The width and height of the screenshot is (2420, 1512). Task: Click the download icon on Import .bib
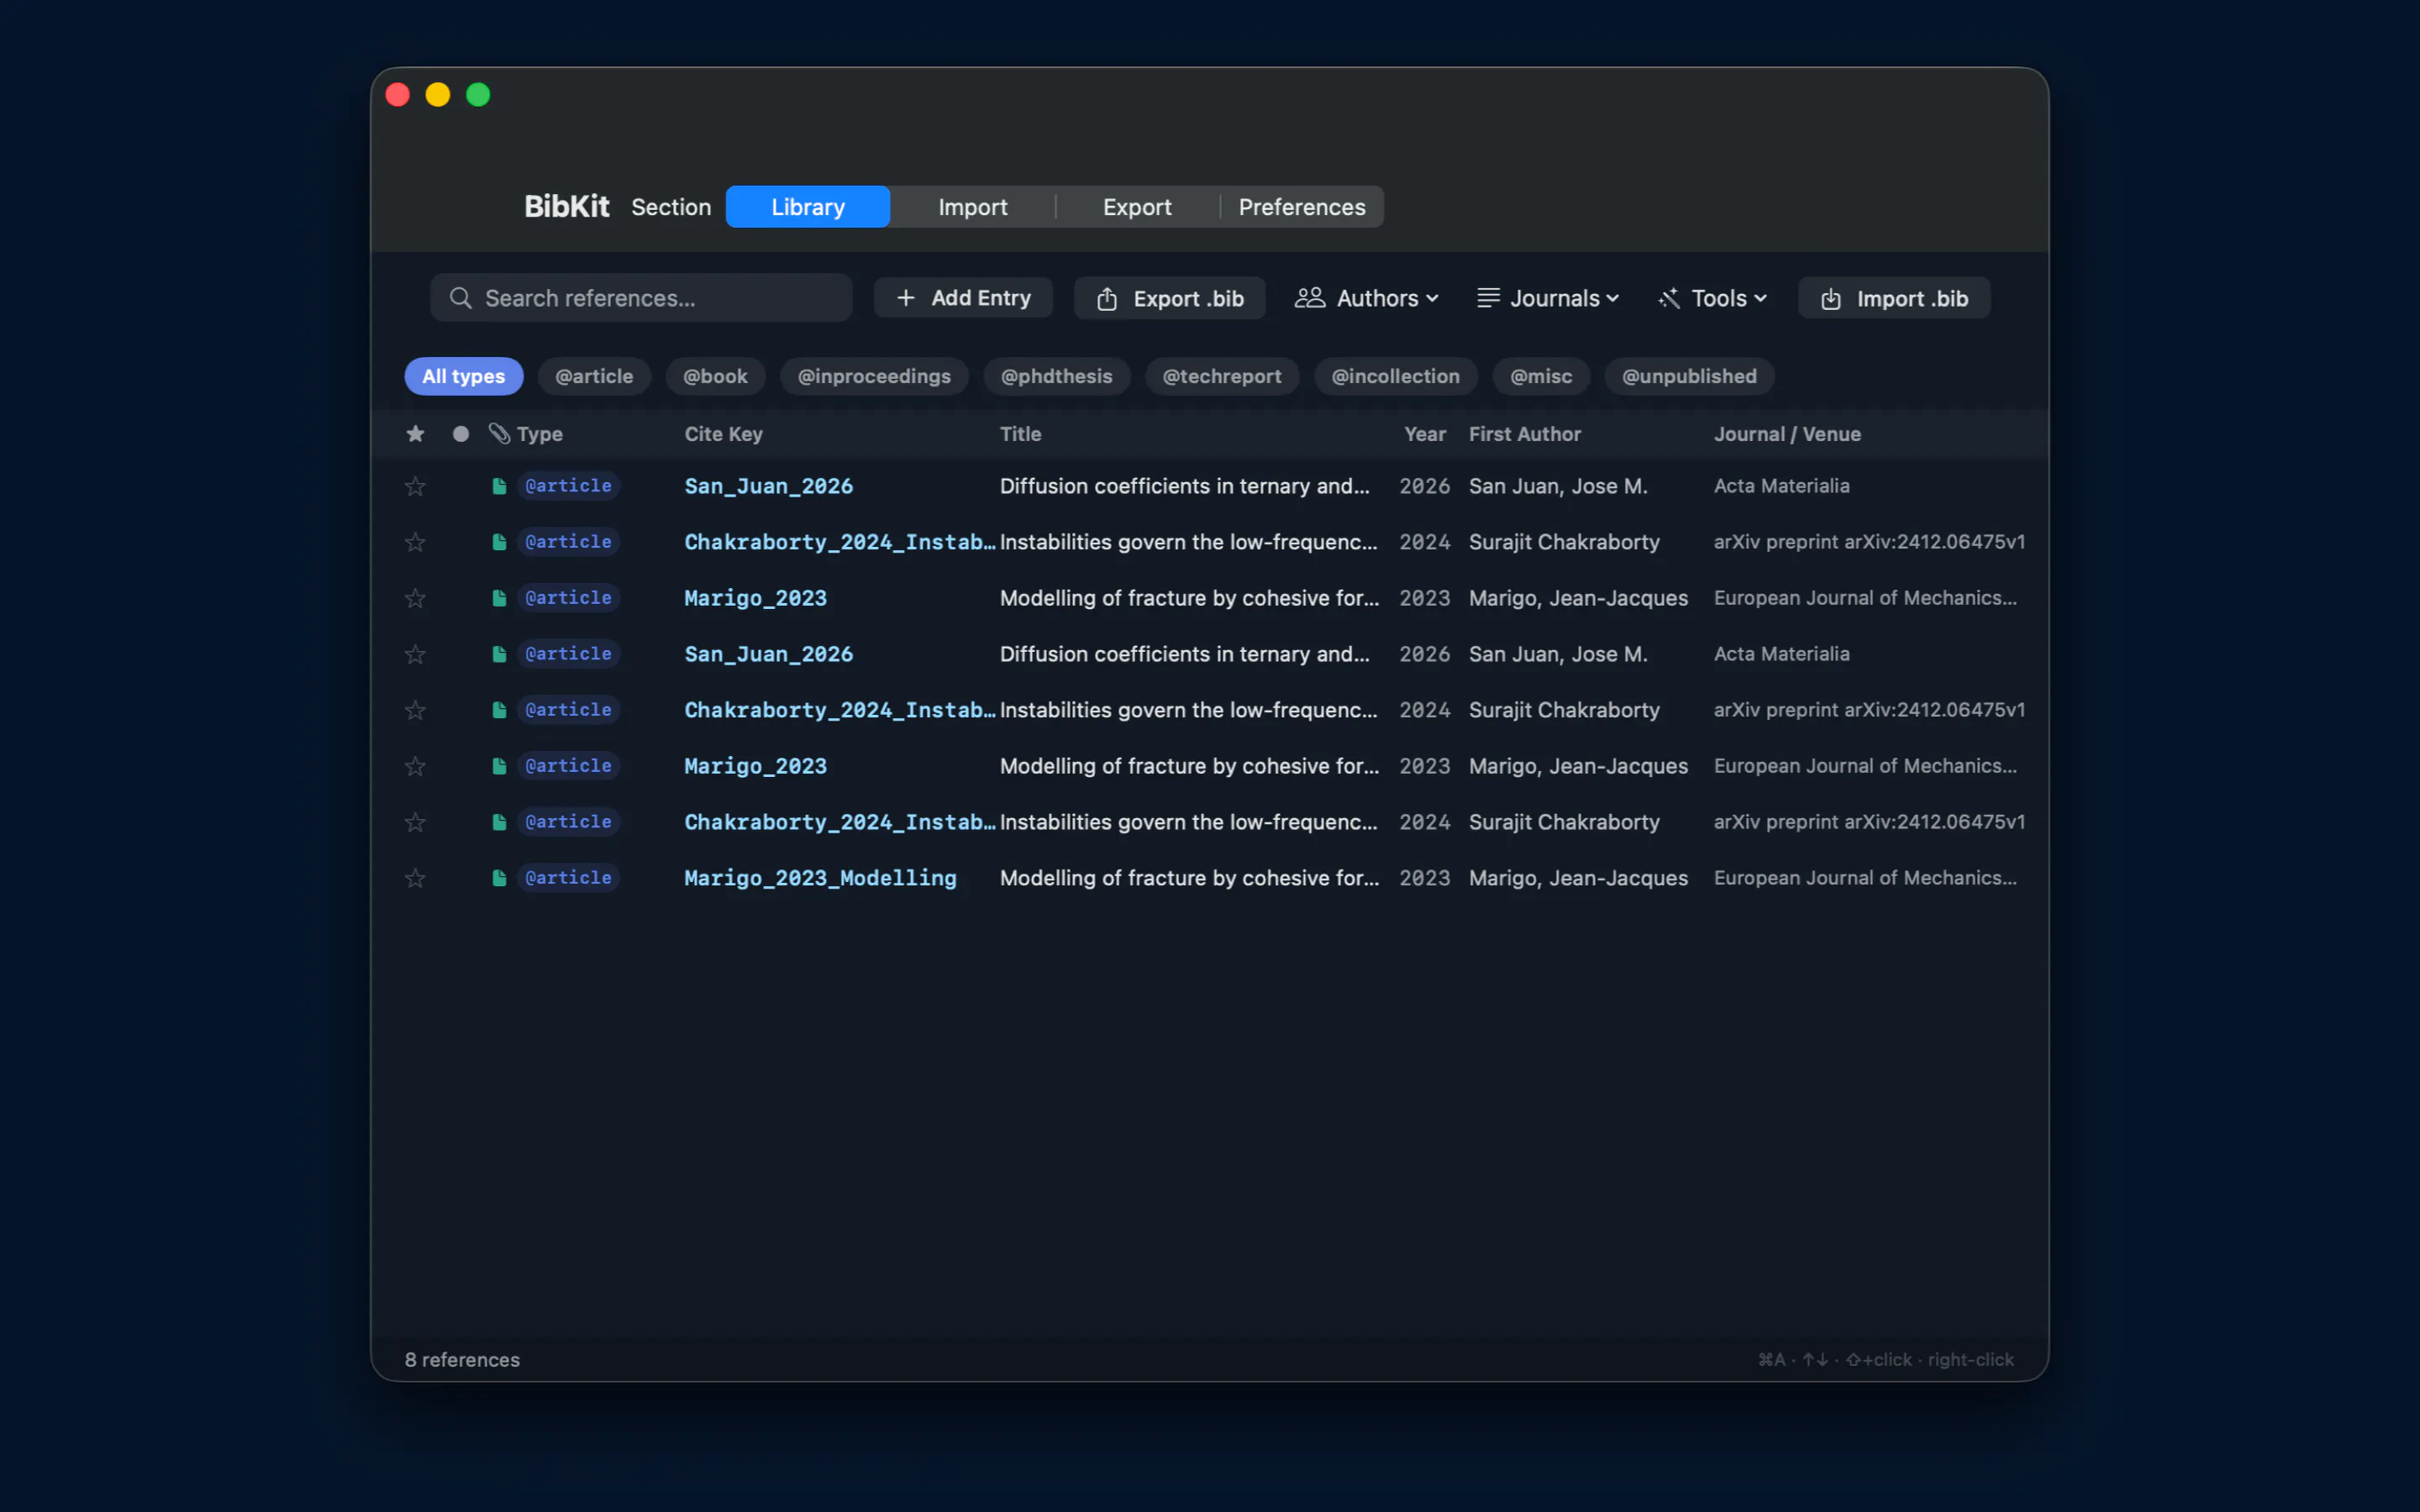click(x=1831, y=298)
